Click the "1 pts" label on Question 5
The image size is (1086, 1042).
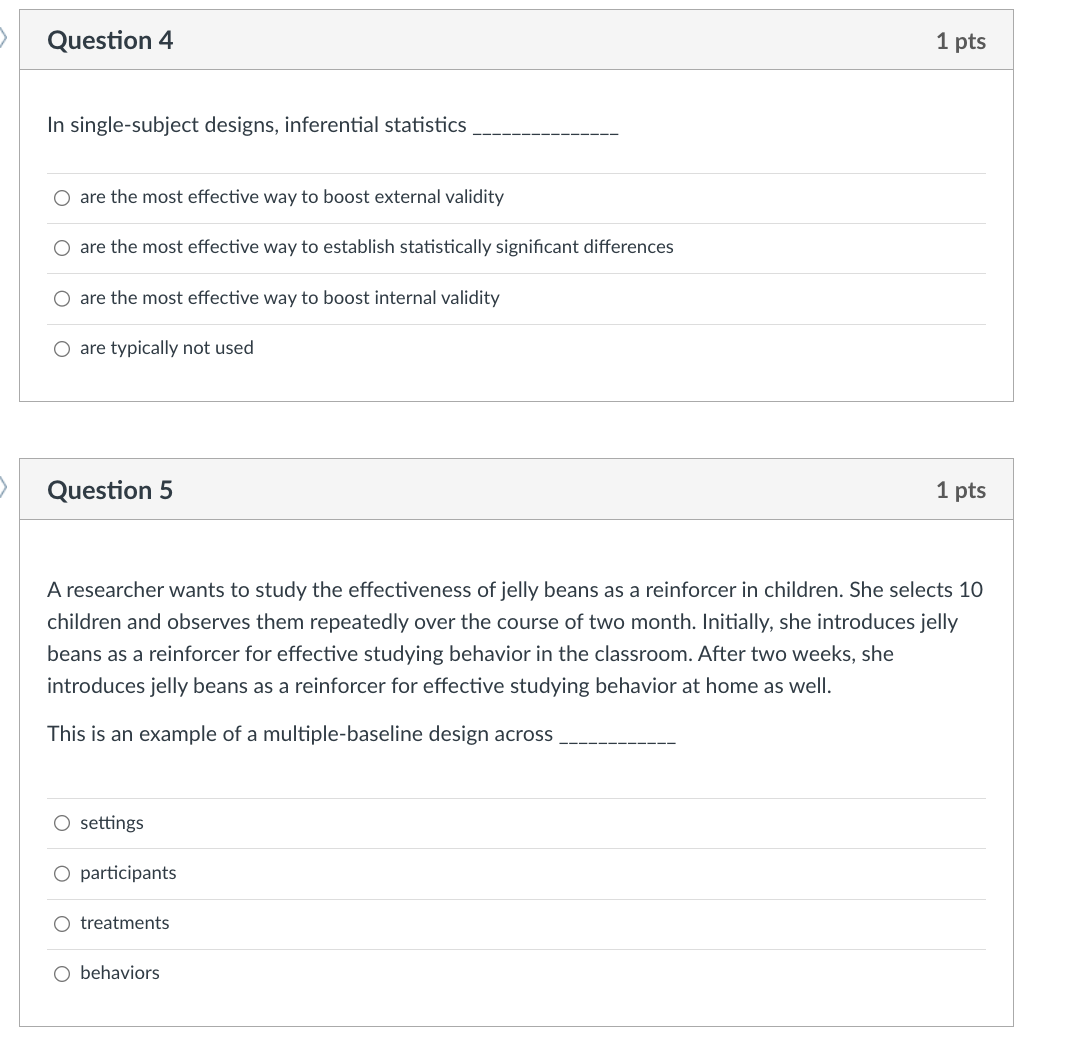(x=960, y=490)
